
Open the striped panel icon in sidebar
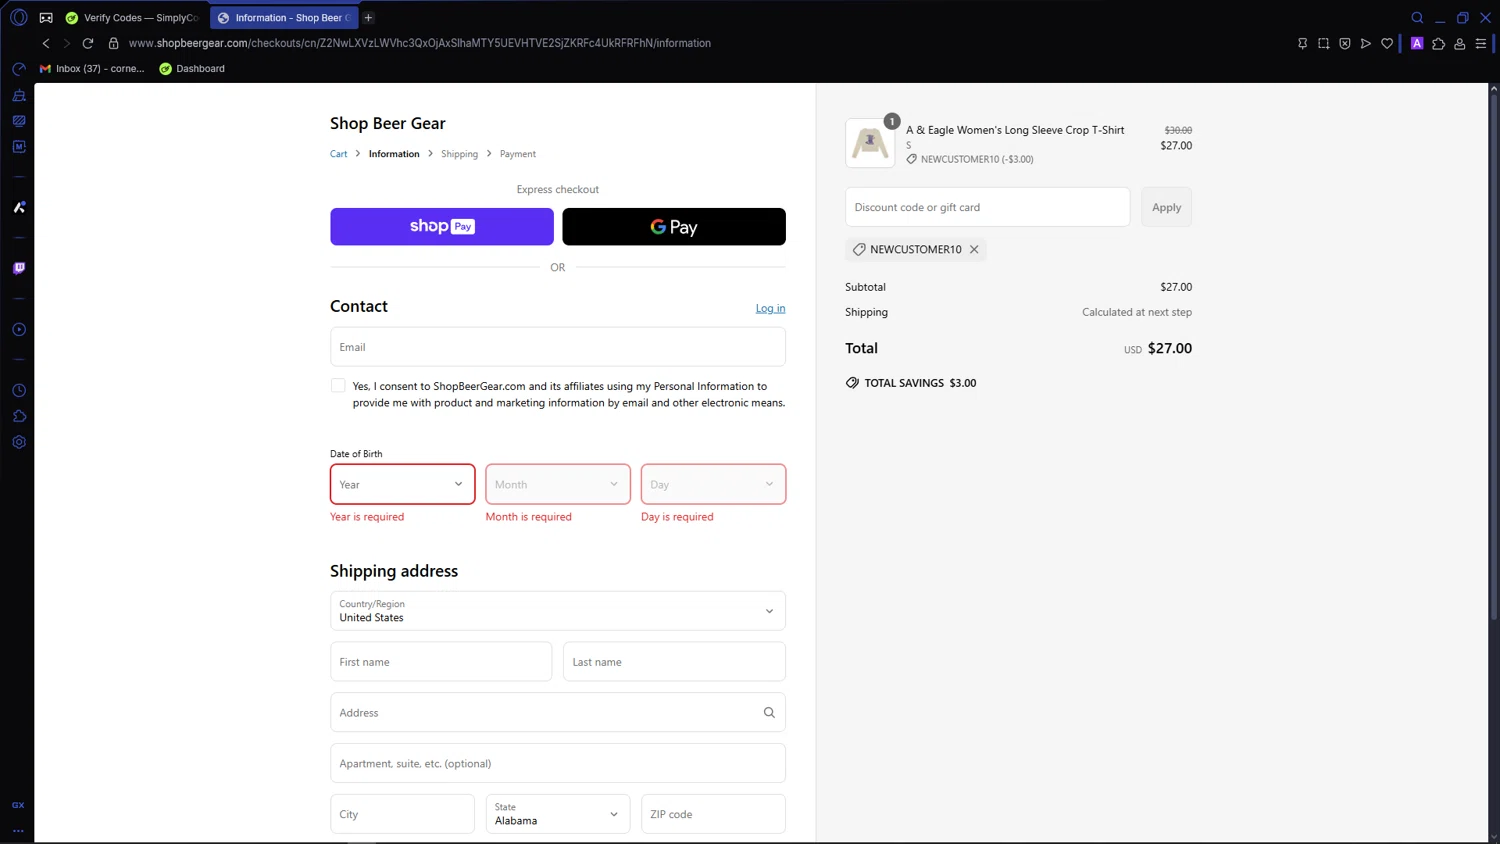pyautogui.click(x=19, y=121)
